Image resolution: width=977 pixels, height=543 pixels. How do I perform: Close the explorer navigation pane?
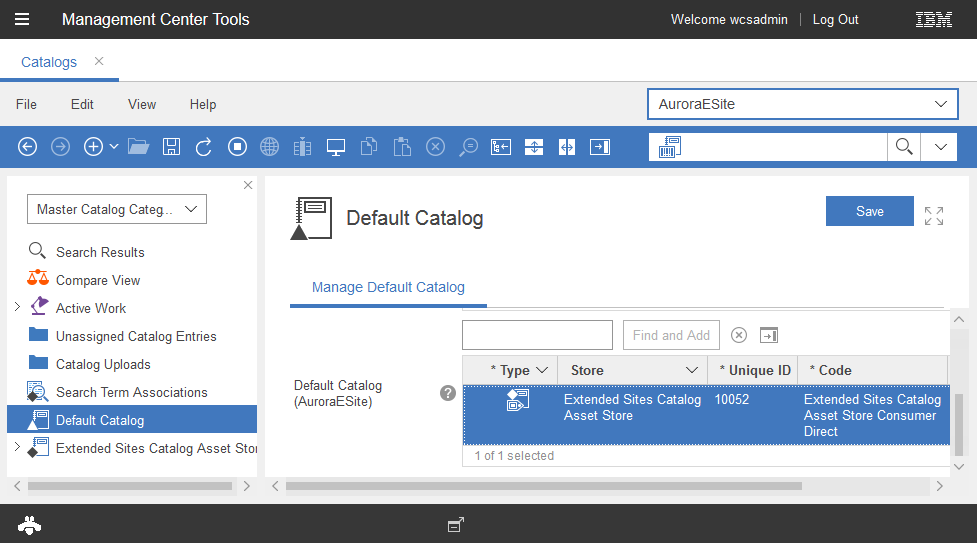pyautogui.click(x=248, y=185)
